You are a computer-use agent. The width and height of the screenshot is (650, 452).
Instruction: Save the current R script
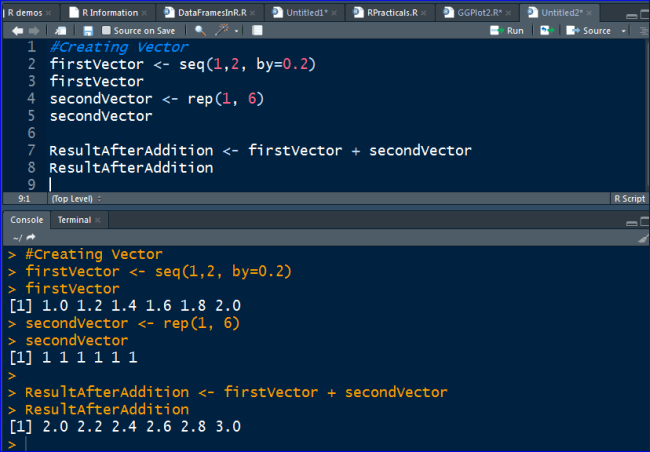tap(88, 31)
